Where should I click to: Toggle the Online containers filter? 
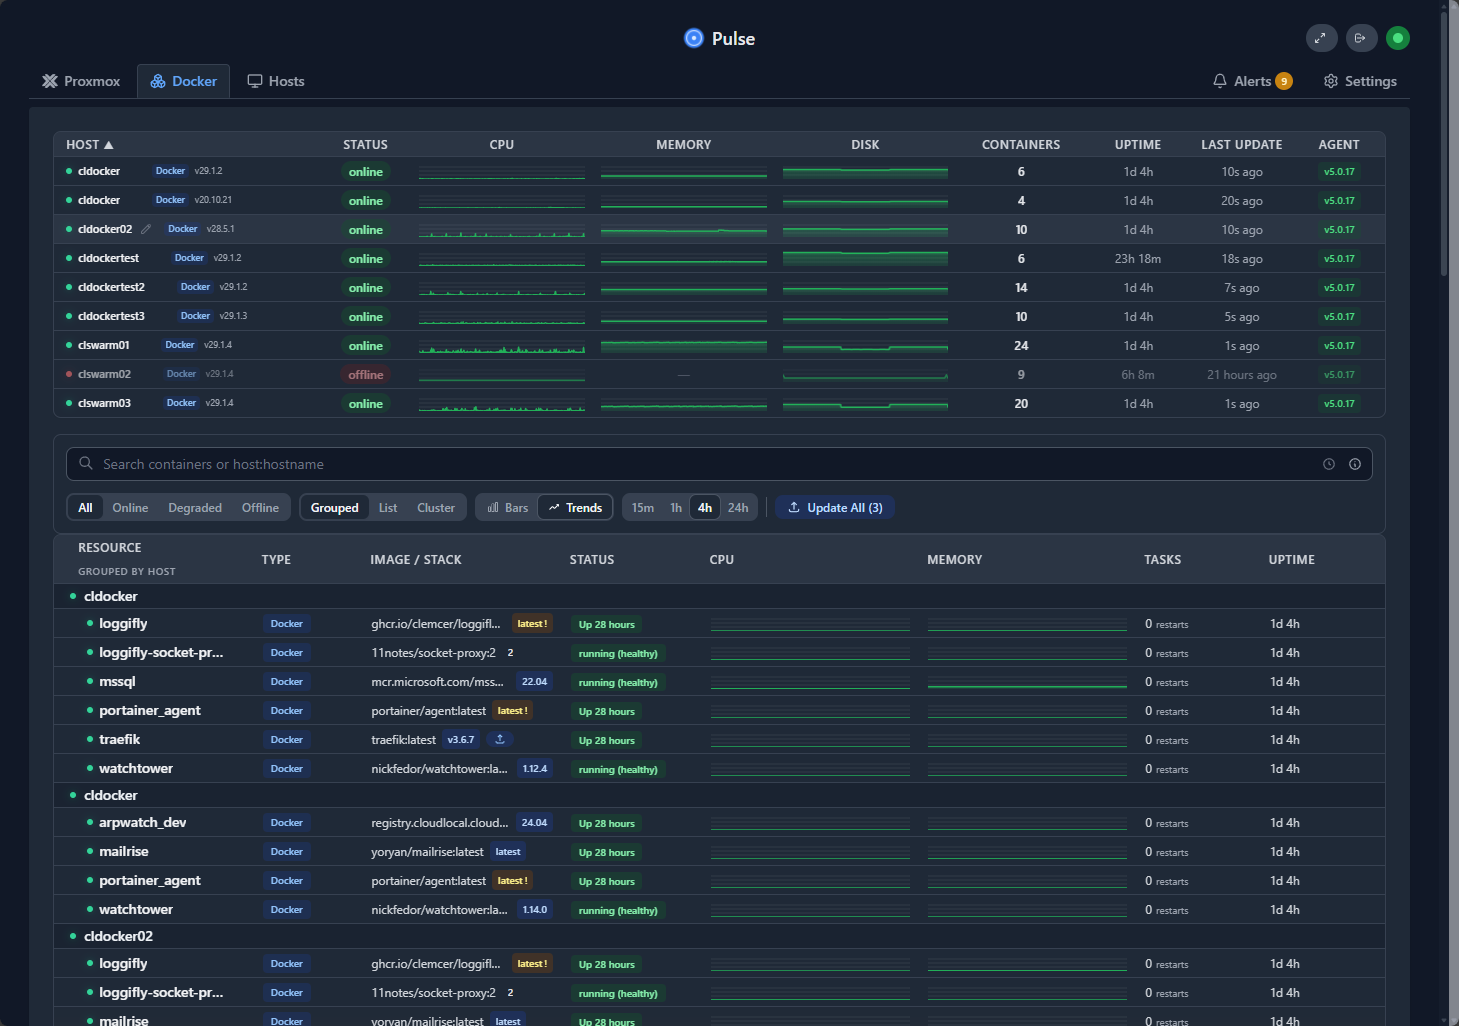[x=130, y=507]
